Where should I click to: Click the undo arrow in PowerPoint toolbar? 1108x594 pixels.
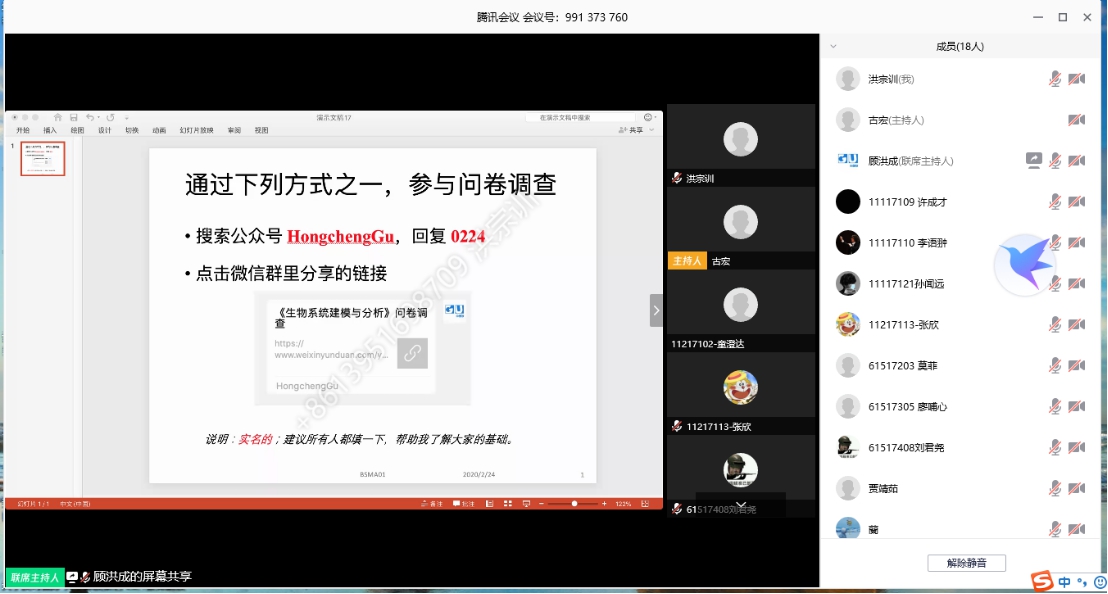click(90, 117)
